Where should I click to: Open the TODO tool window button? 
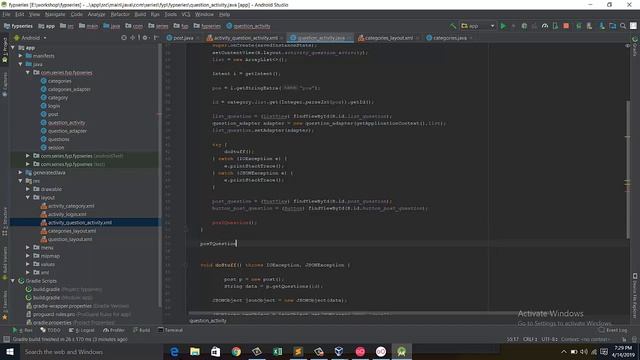click(x=50, y=330)
